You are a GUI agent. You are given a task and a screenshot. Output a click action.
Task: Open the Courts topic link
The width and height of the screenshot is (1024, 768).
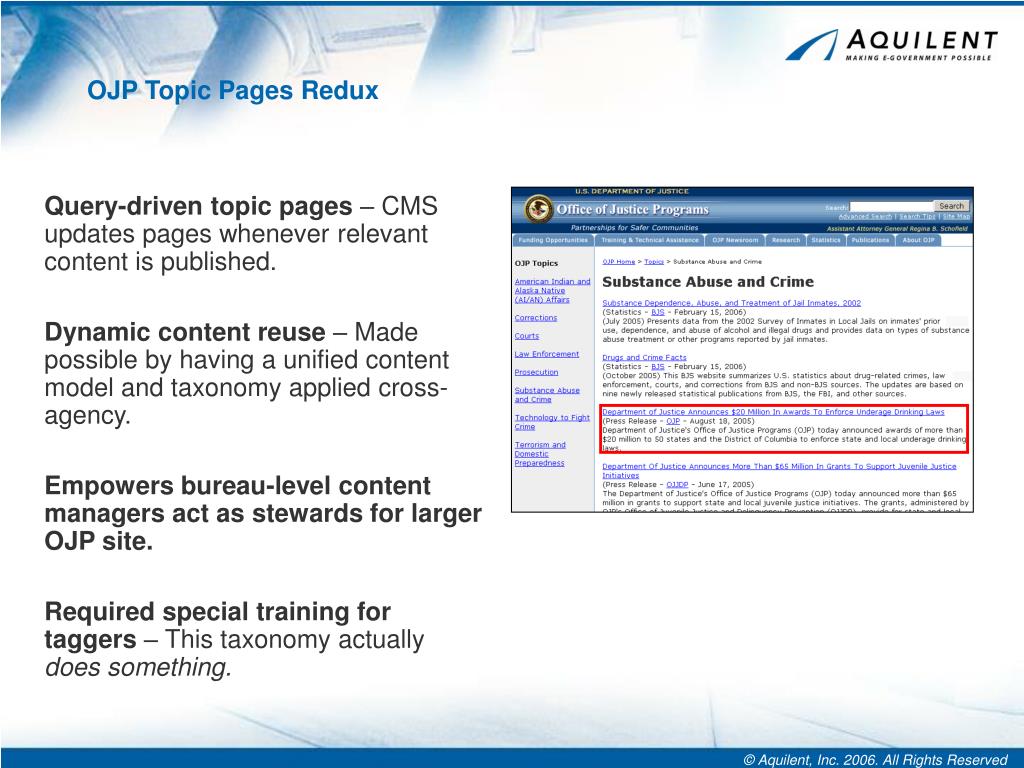526,336
